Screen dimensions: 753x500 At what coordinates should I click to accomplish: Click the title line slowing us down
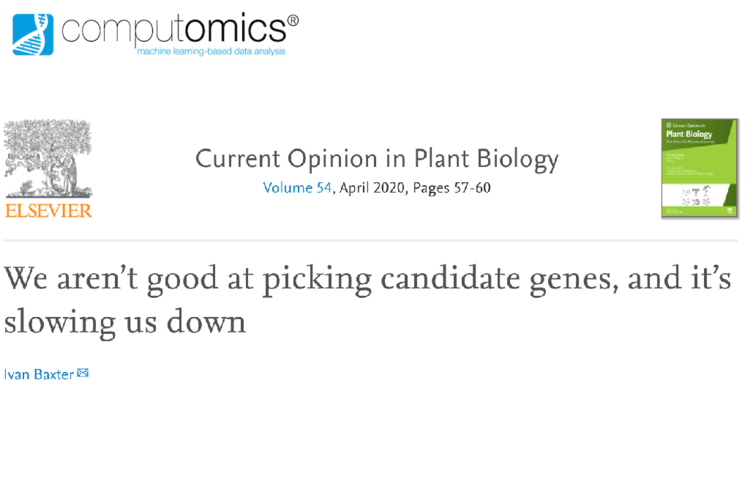tap(125, 322)
